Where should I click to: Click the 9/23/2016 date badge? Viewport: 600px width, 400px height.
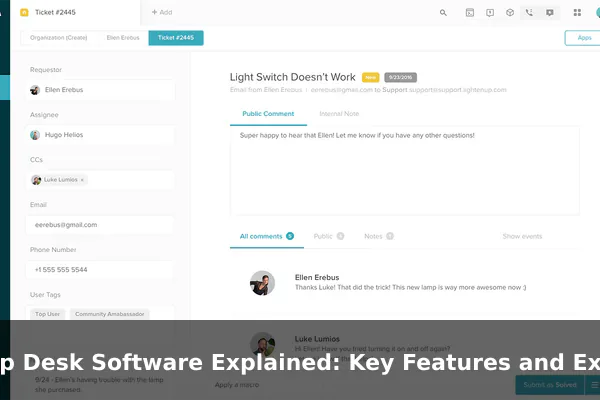(401, 77)
